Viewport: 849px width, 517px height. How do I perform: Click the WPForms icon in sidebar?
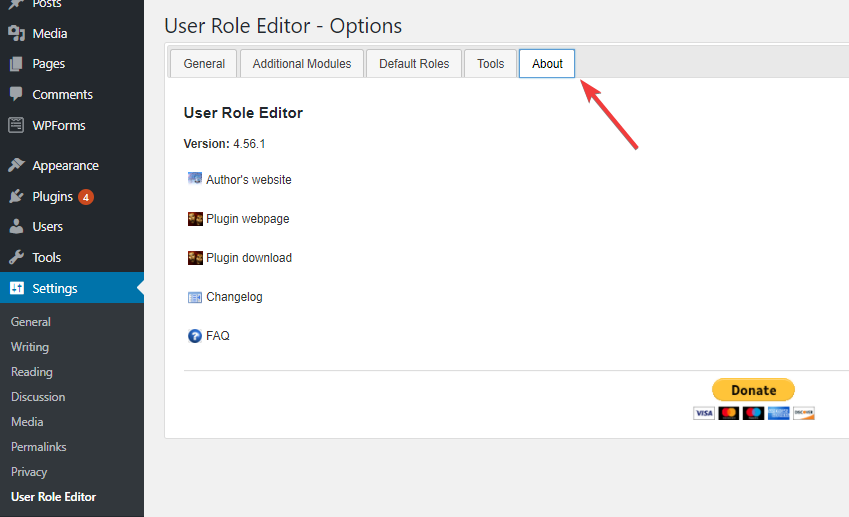point(16,126)
